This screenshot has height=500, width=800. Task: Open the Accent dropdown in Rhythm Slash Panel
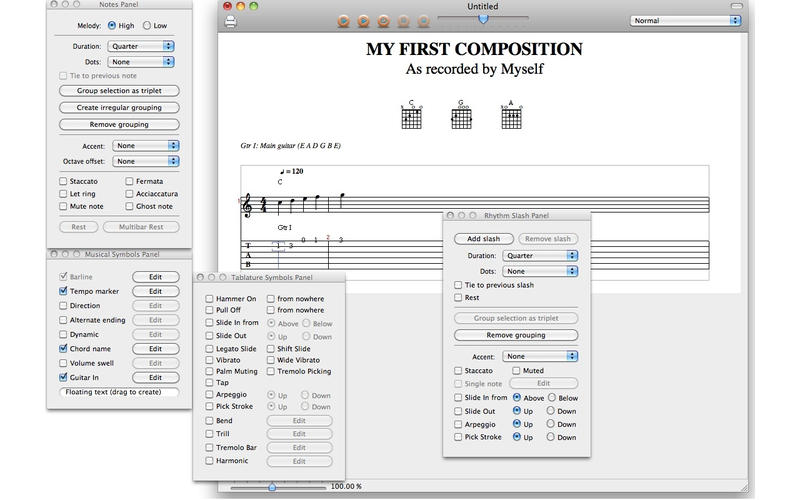[540, 356]
